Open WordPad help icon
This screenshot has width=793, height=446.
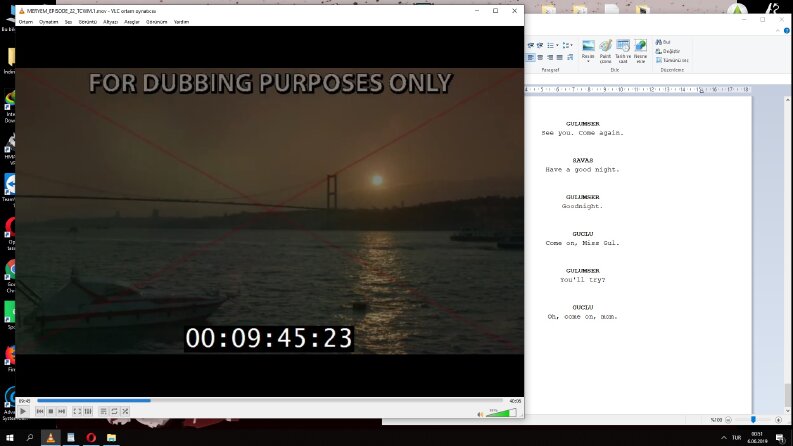[786, 31]
